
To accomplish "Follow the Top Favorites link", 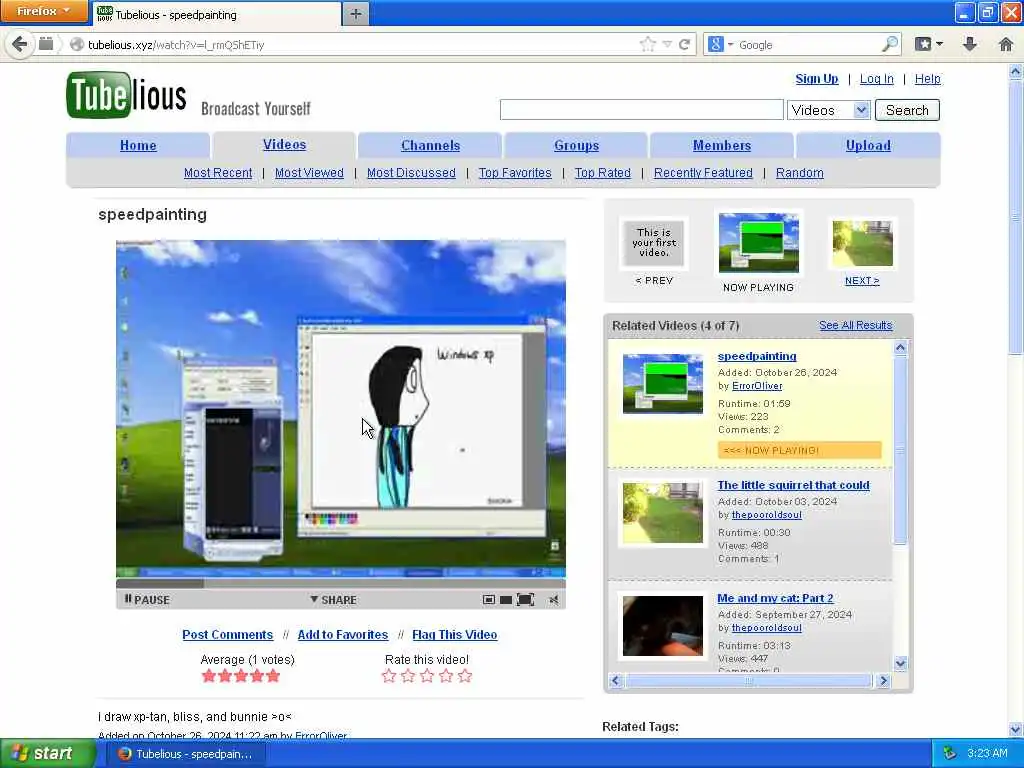I will click(x=515, y=172).
